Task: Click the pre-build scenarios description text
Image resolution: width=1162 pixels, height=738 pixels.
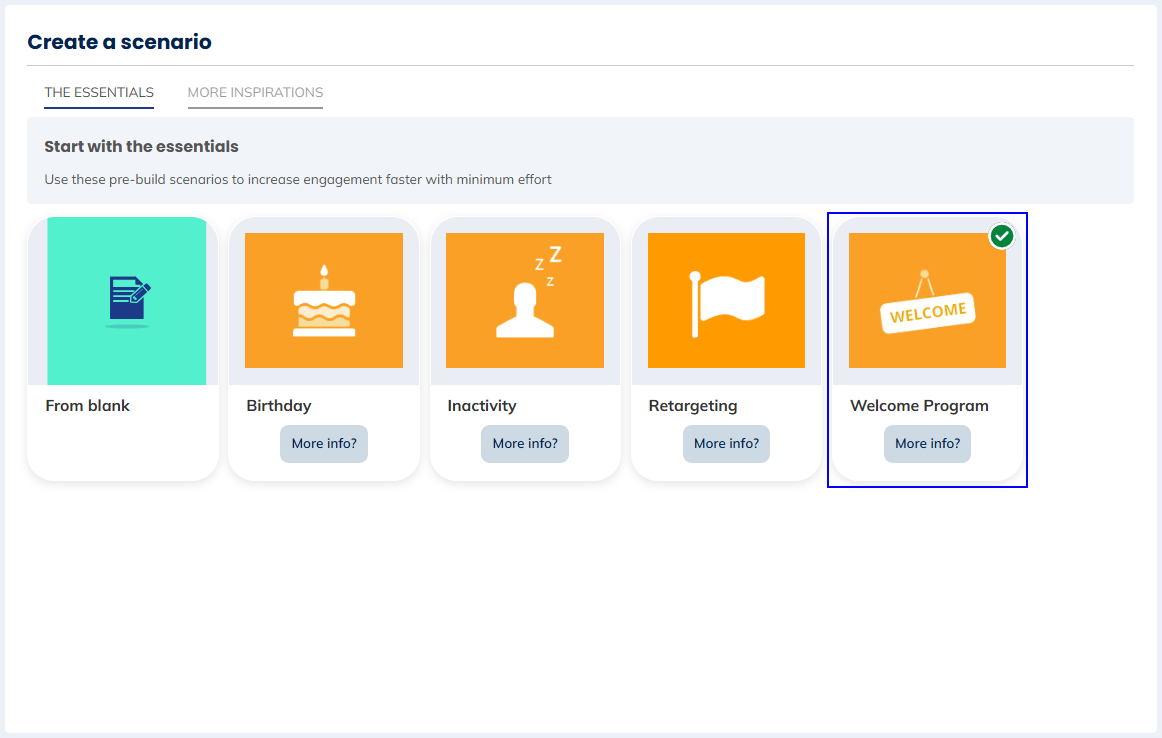Action: (298, 180)
